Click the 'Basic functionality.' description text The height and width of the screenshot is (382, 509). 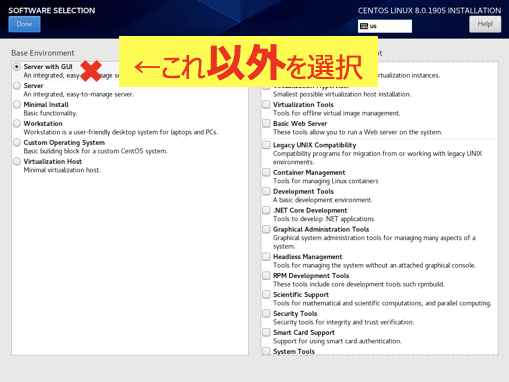point(50,113)
